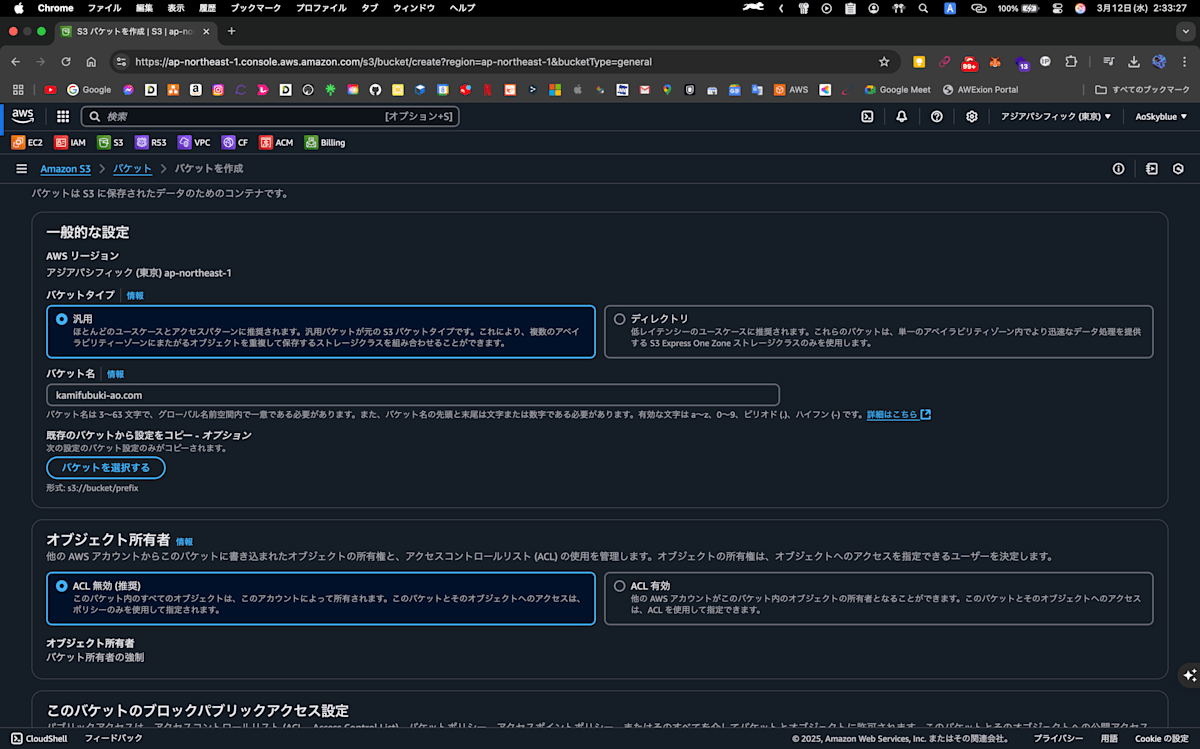The width and height of the screenshot is (1200, 749).
Task: Open the AWS services grid menu
Action: point(63,116)
